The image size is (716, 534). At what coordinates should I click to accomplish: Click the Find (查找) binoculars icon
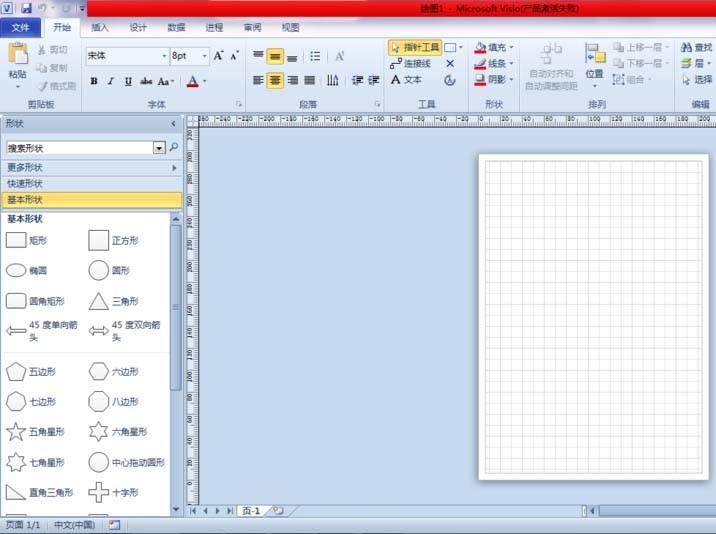pyautogui.click(x=686, y=48)
